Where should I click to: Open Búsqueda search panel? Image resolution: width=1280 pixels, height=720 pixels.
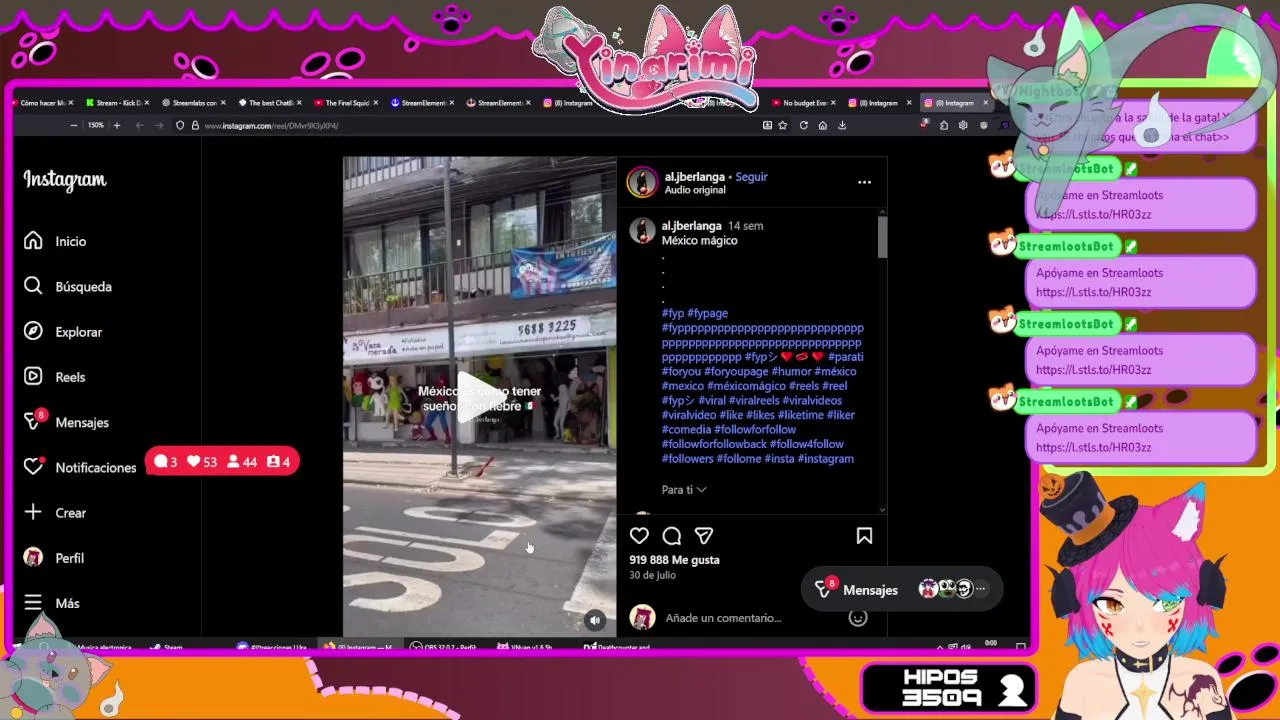[68, 286]
